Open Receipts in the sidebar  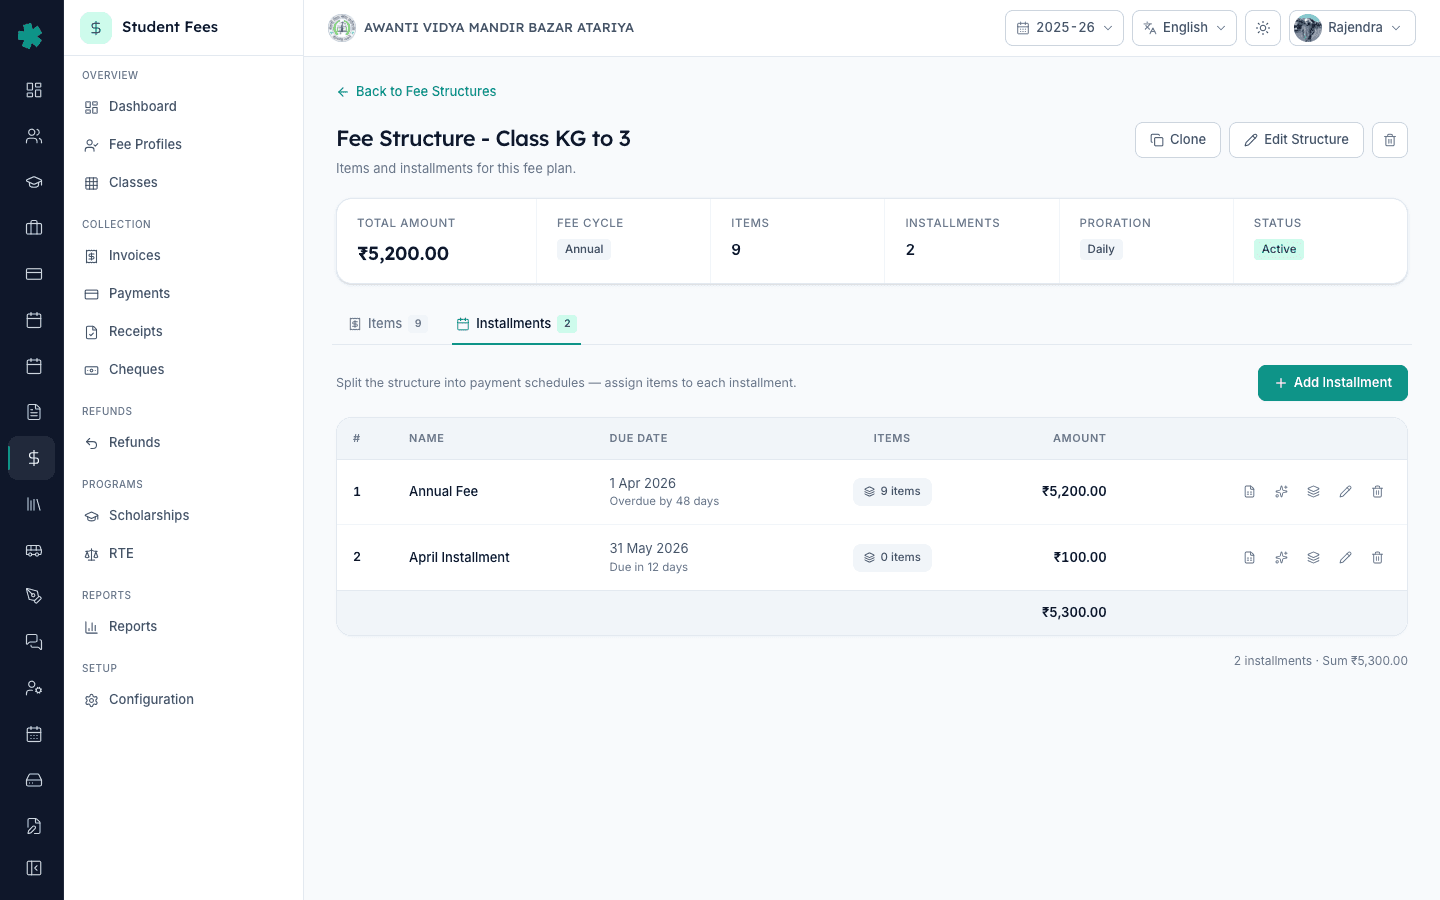coord(183,332)
